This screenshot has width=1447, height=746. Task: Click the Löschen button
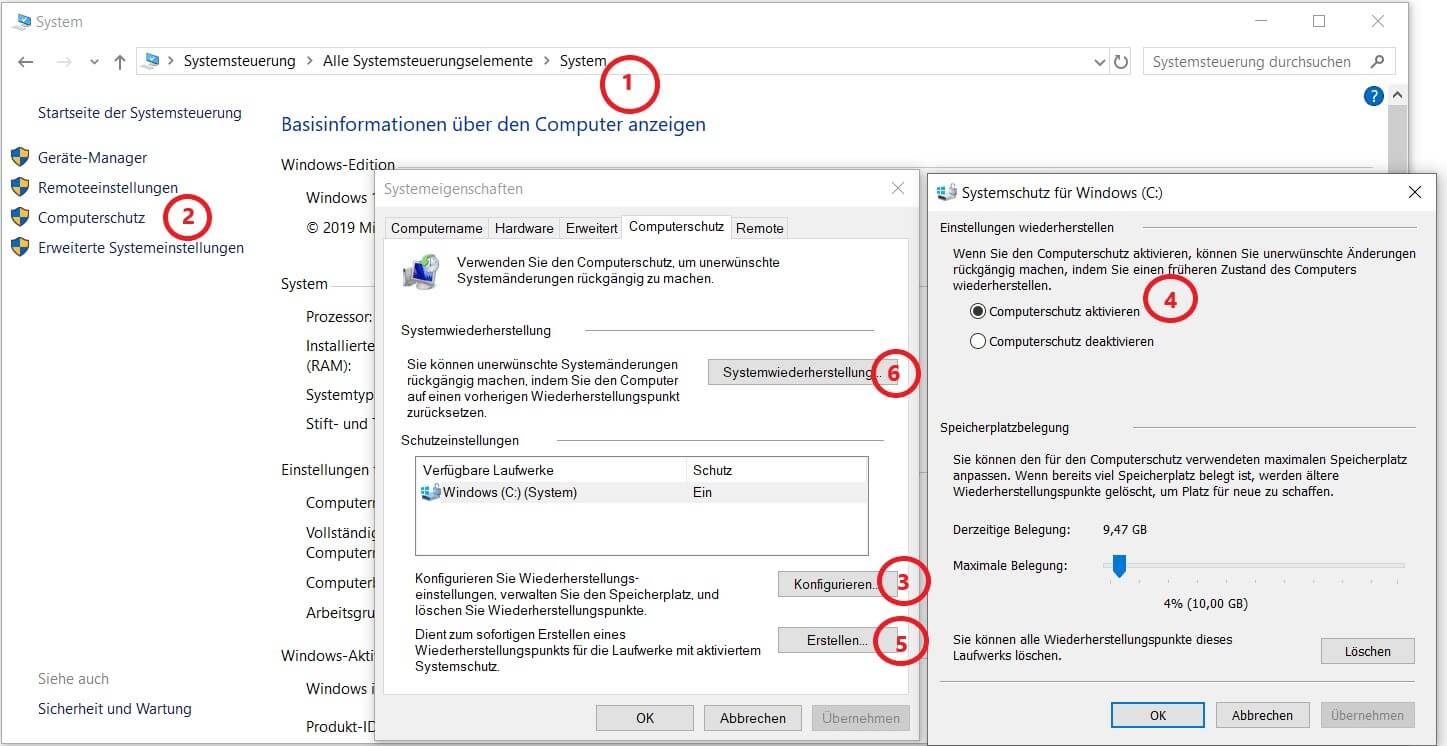[x=1367, y=651]
